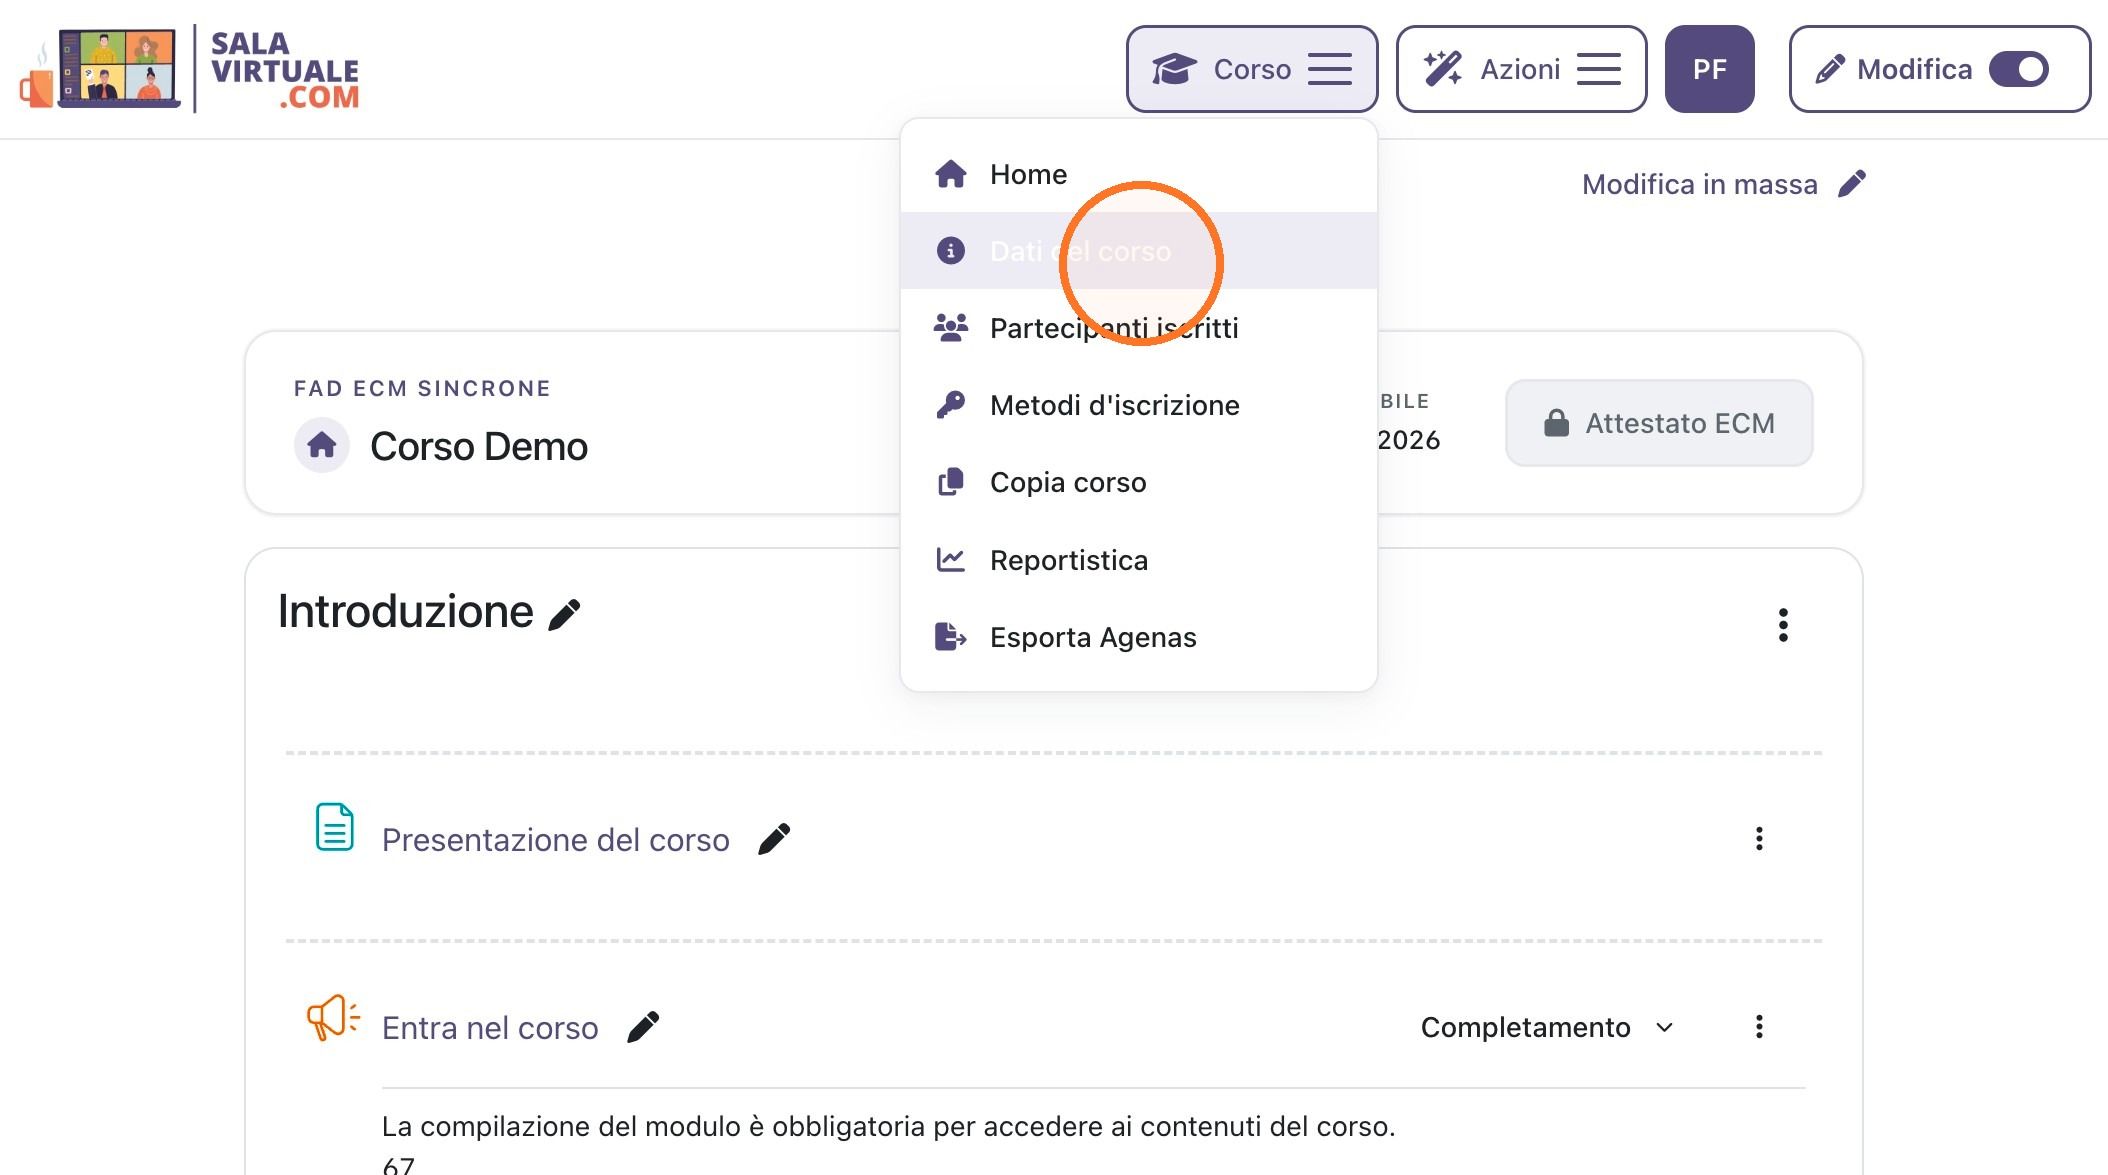Click the Attestato ECM button
The height and width of the screenshot is (1175, 2108).
point(1659,423)
